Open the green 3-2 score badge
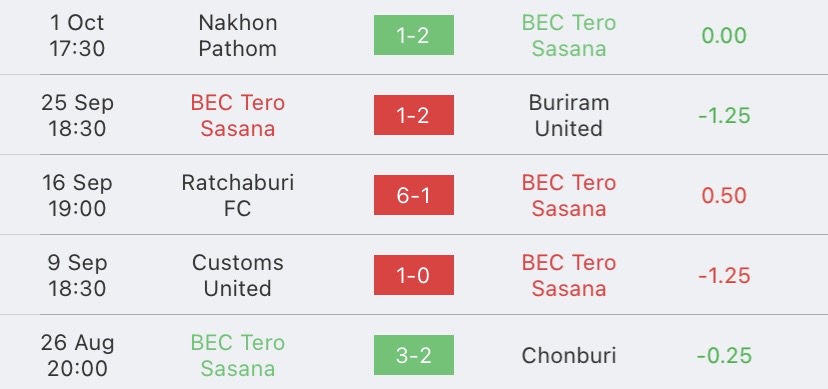The width and height of the screenshot is (828, 389). [413, 355]
